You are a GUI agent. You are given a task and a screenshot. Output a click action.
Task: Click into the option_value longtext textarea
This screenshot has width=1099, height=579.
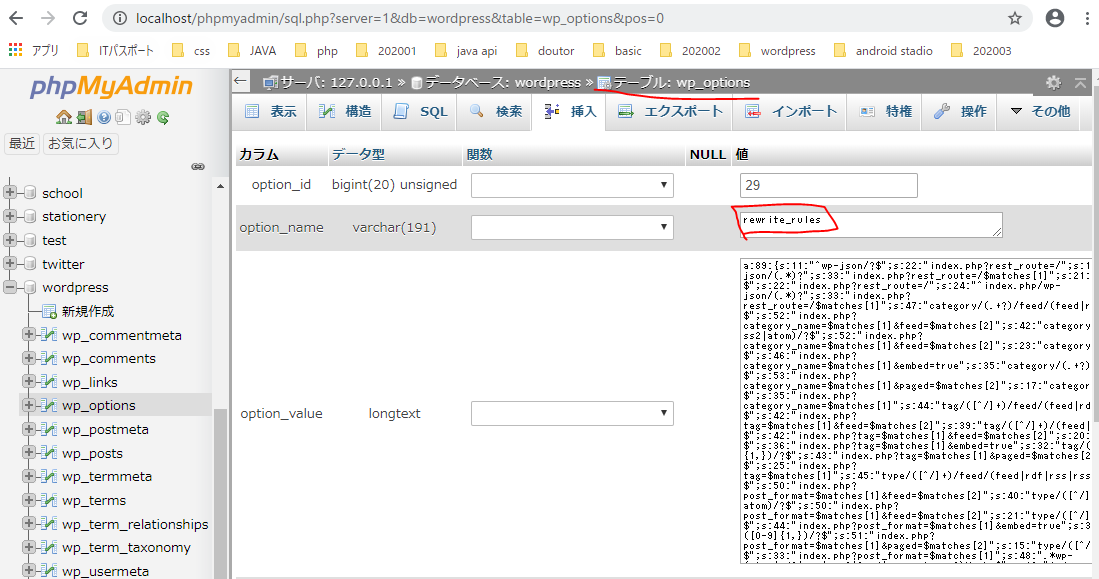coord(916,411)
